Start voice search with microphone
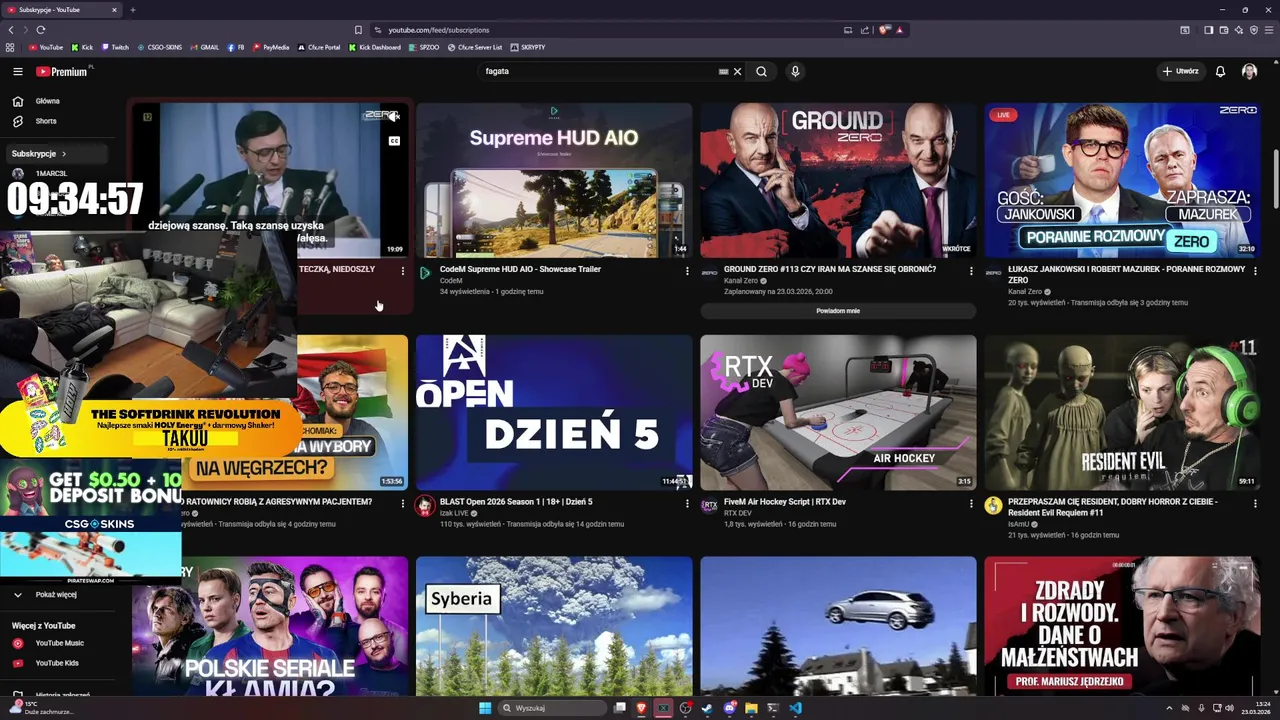 click(795, 71)
